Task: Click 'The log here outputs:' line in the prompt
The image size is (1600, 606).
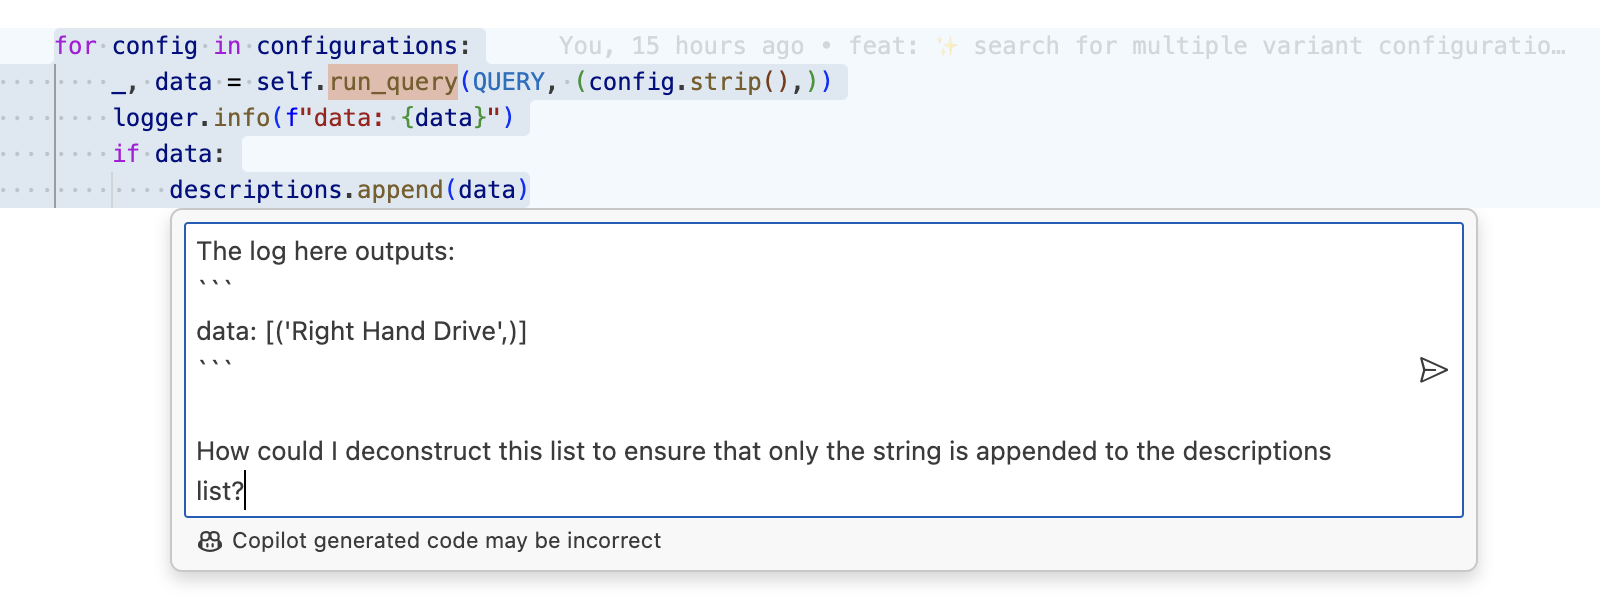Action: tap(325, 251)
